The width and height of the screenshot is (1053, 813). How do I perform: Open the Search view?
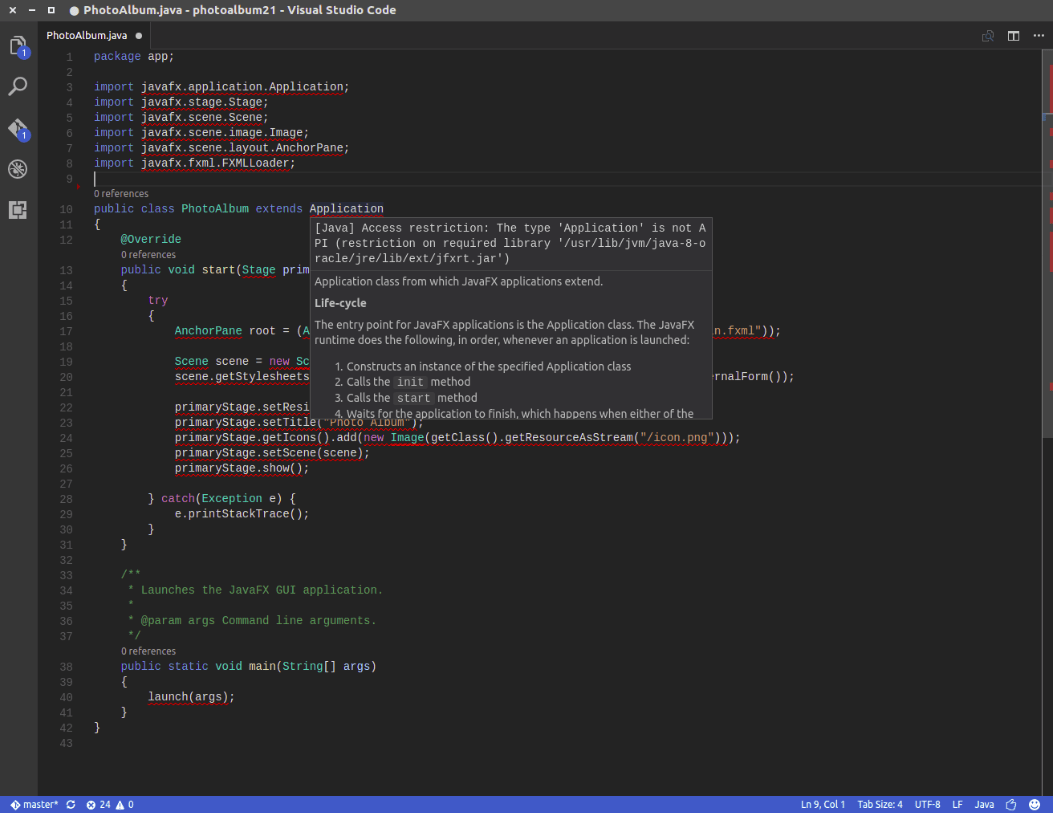coord(17,86)
